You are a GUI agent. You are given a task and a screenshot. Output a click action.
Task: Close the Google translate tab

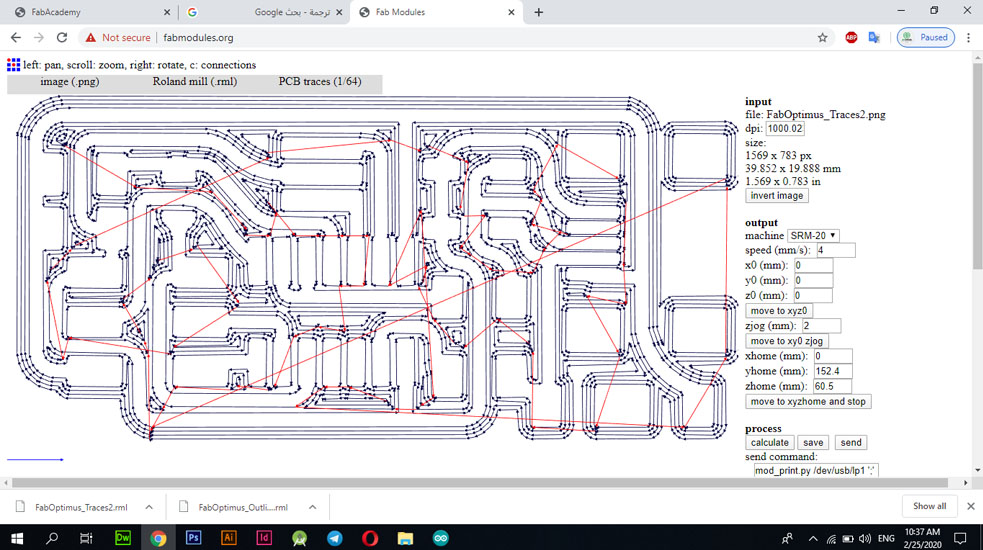[x=339, y=12]
